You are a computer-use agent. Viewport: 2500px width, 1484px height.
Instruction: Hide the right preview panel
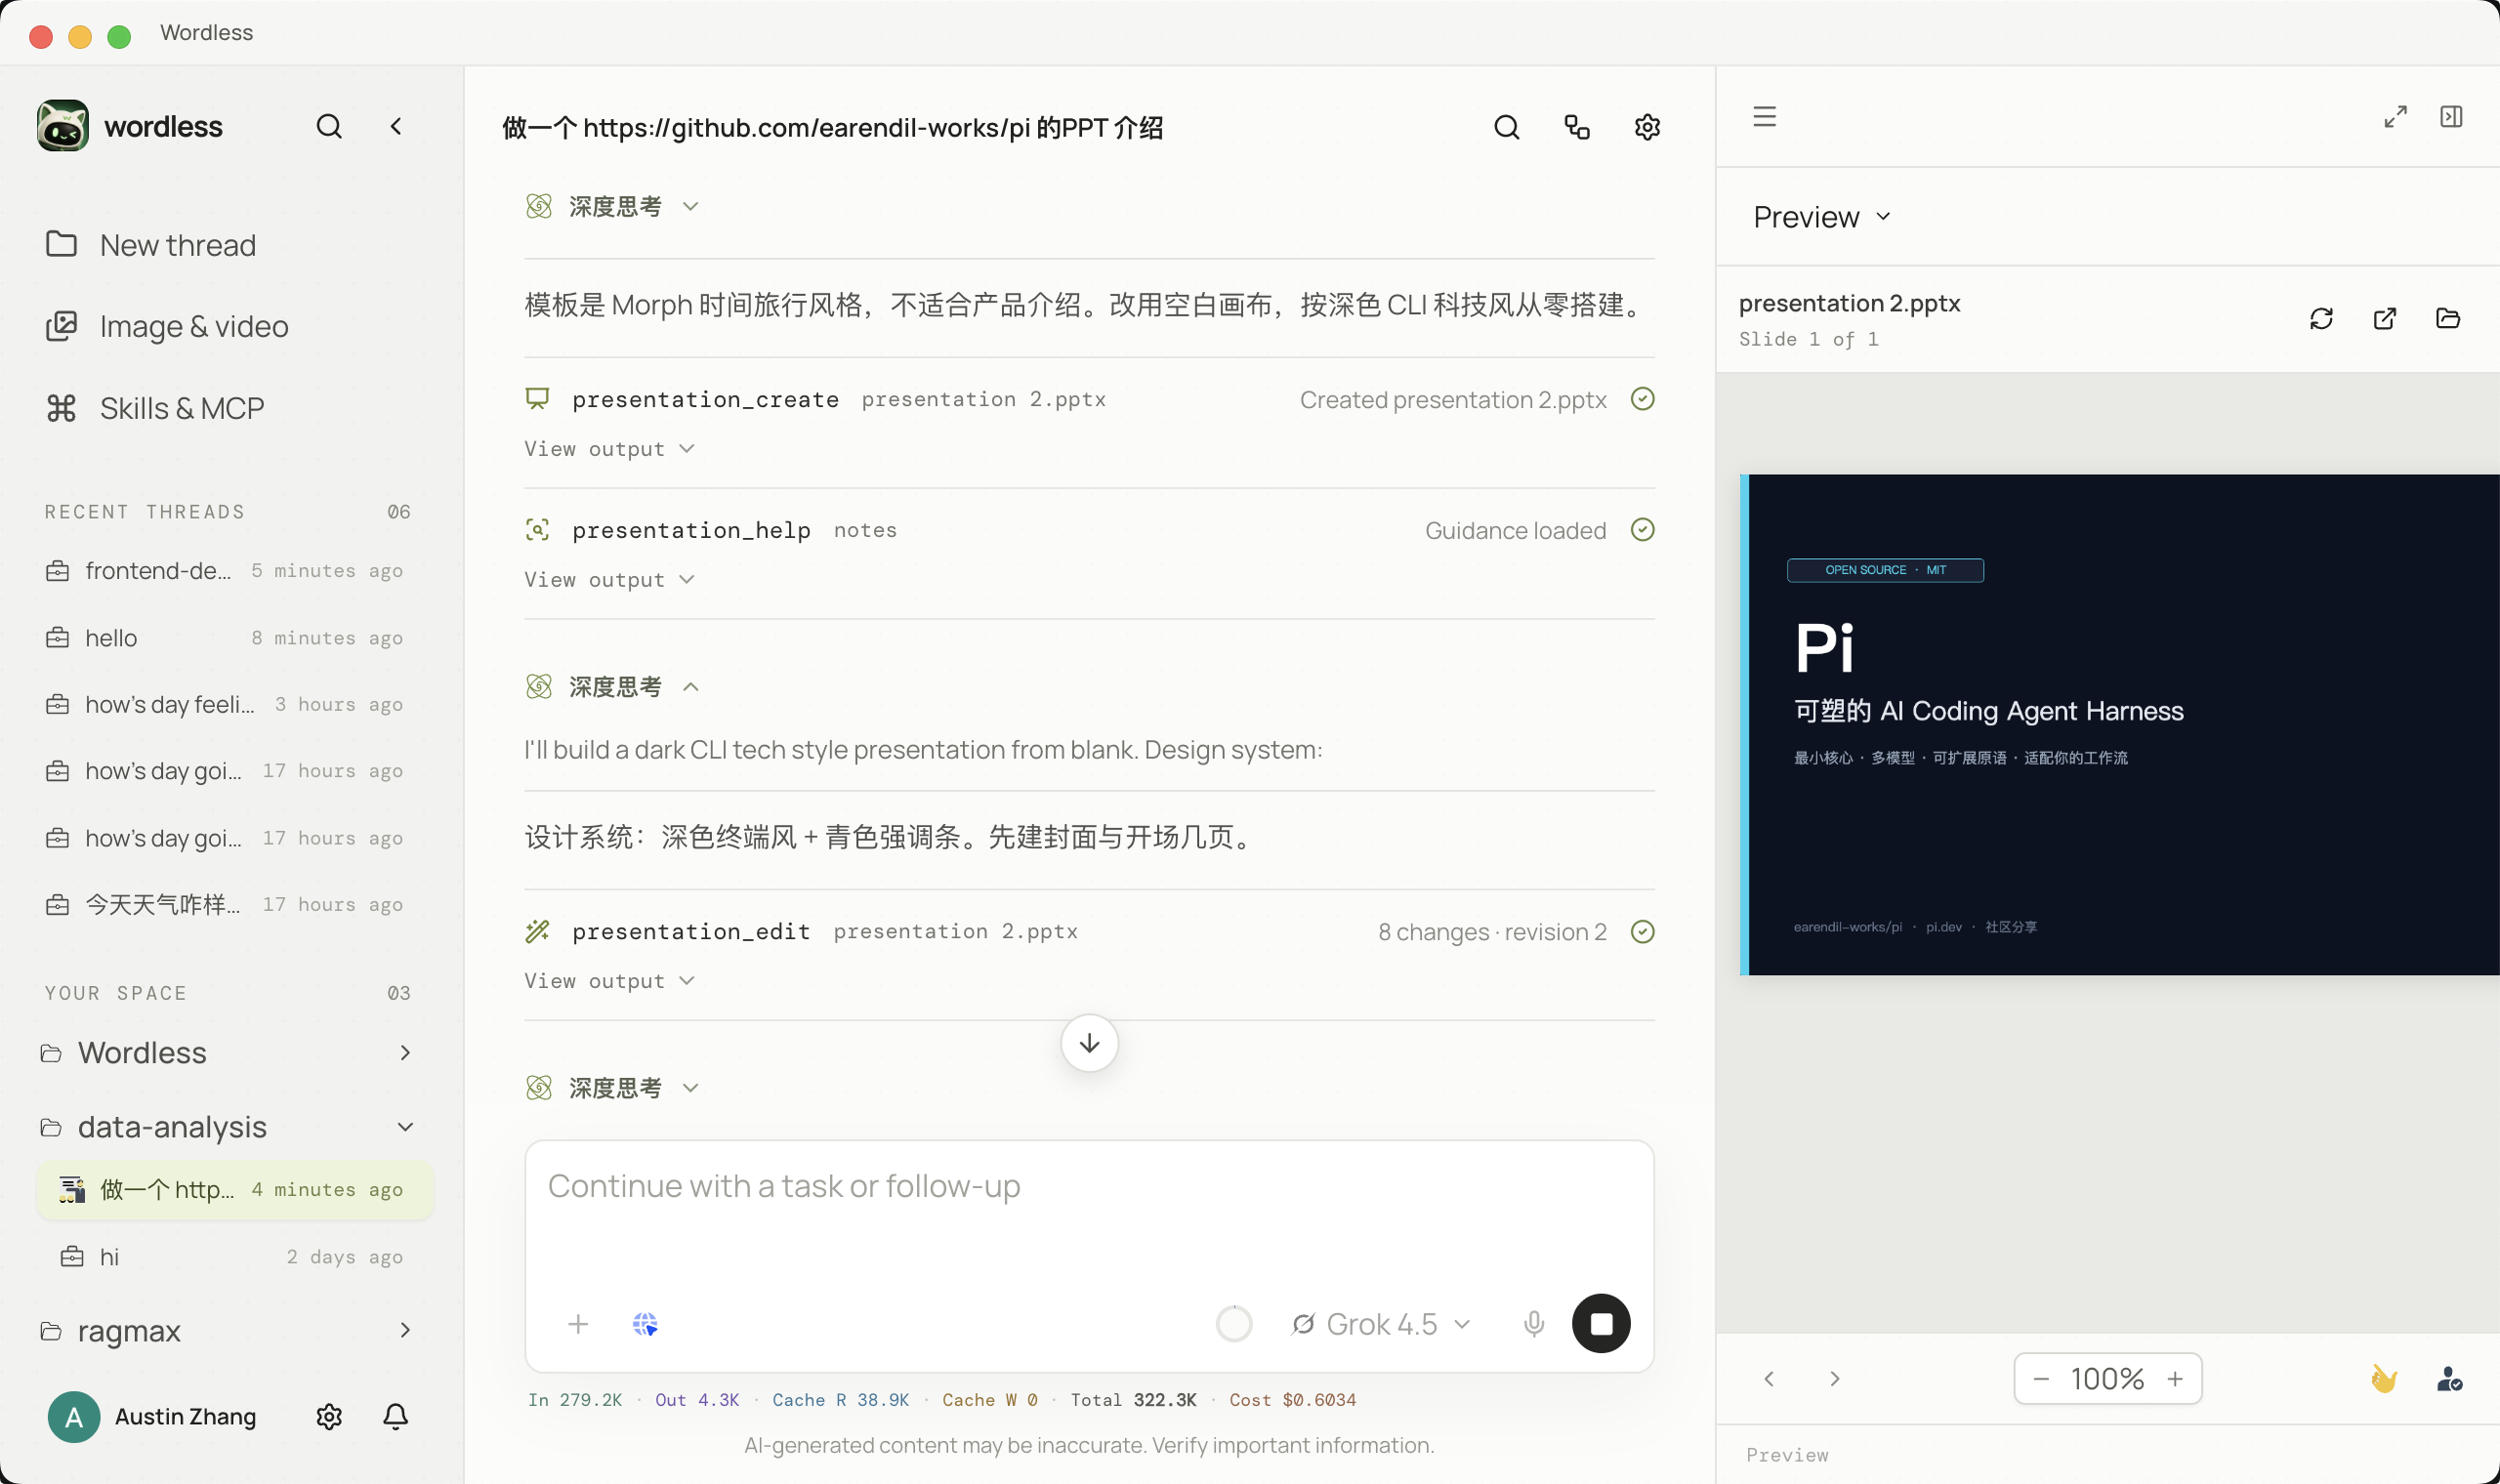pos(2451,116)
